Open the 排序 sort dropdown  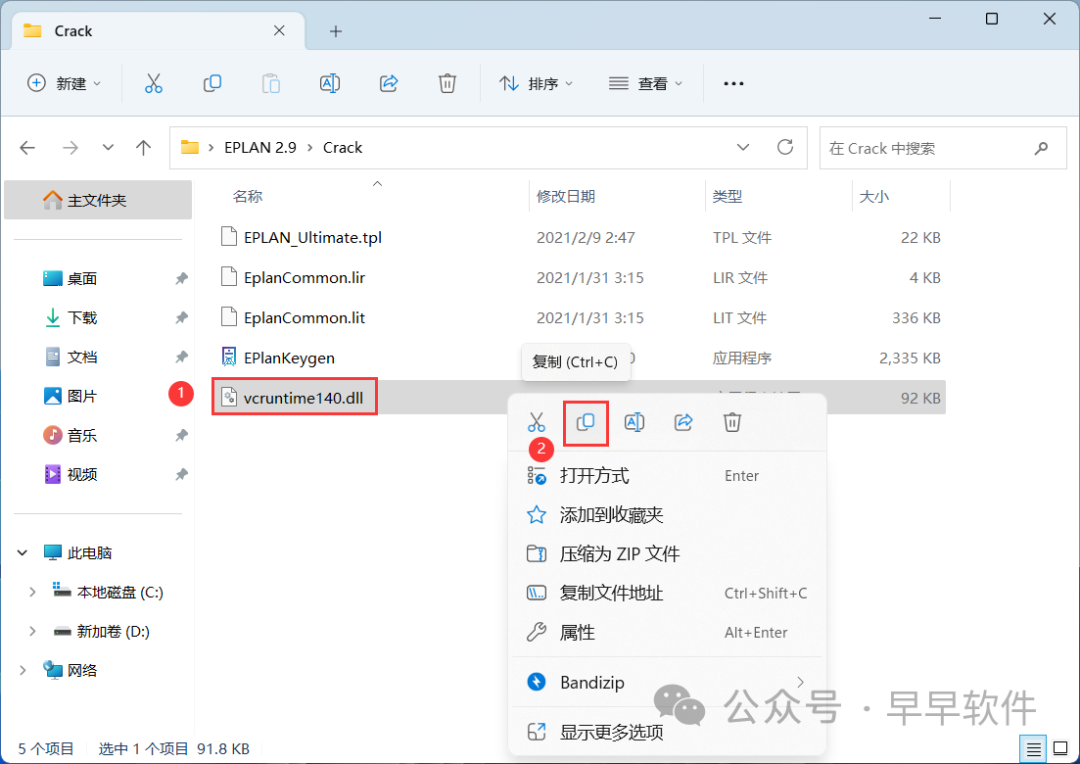536,84
